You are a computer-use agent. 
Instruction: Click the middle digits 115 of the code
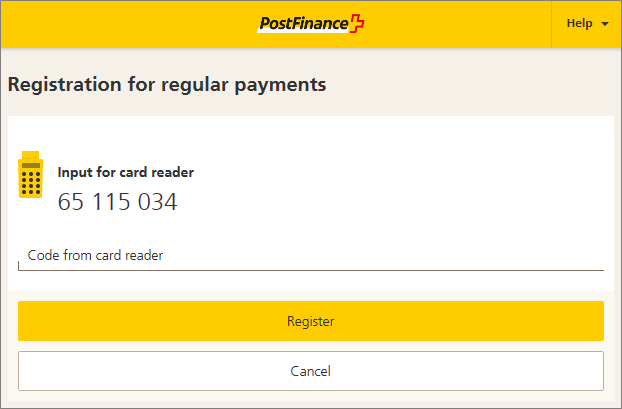(x=111, y=202)
